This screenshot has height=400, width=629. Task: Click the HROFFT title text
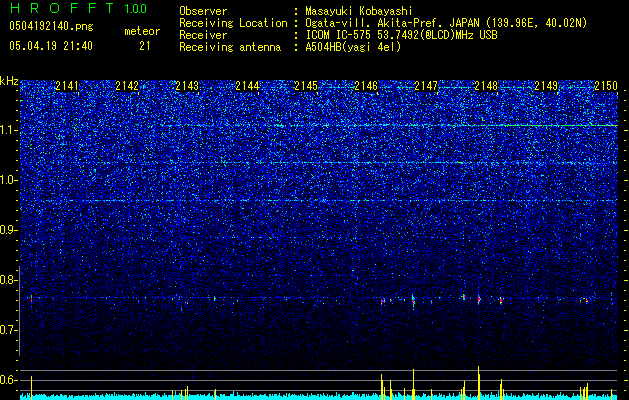(62, 8)
